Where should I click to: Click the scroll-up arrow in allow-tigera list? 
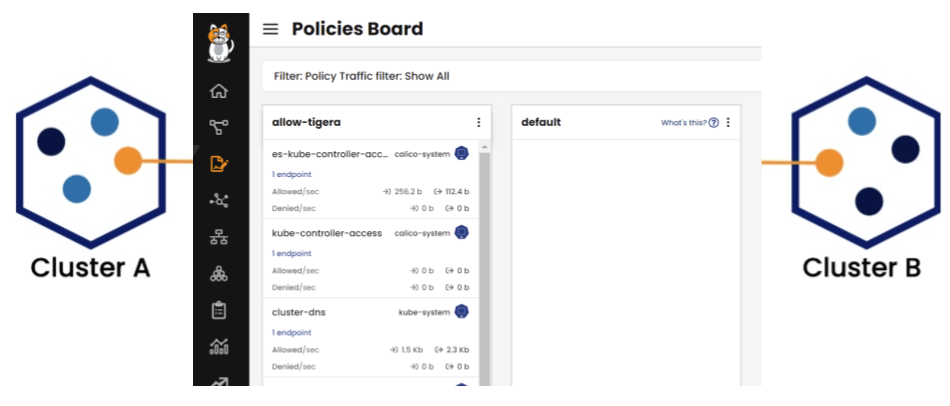484,147
